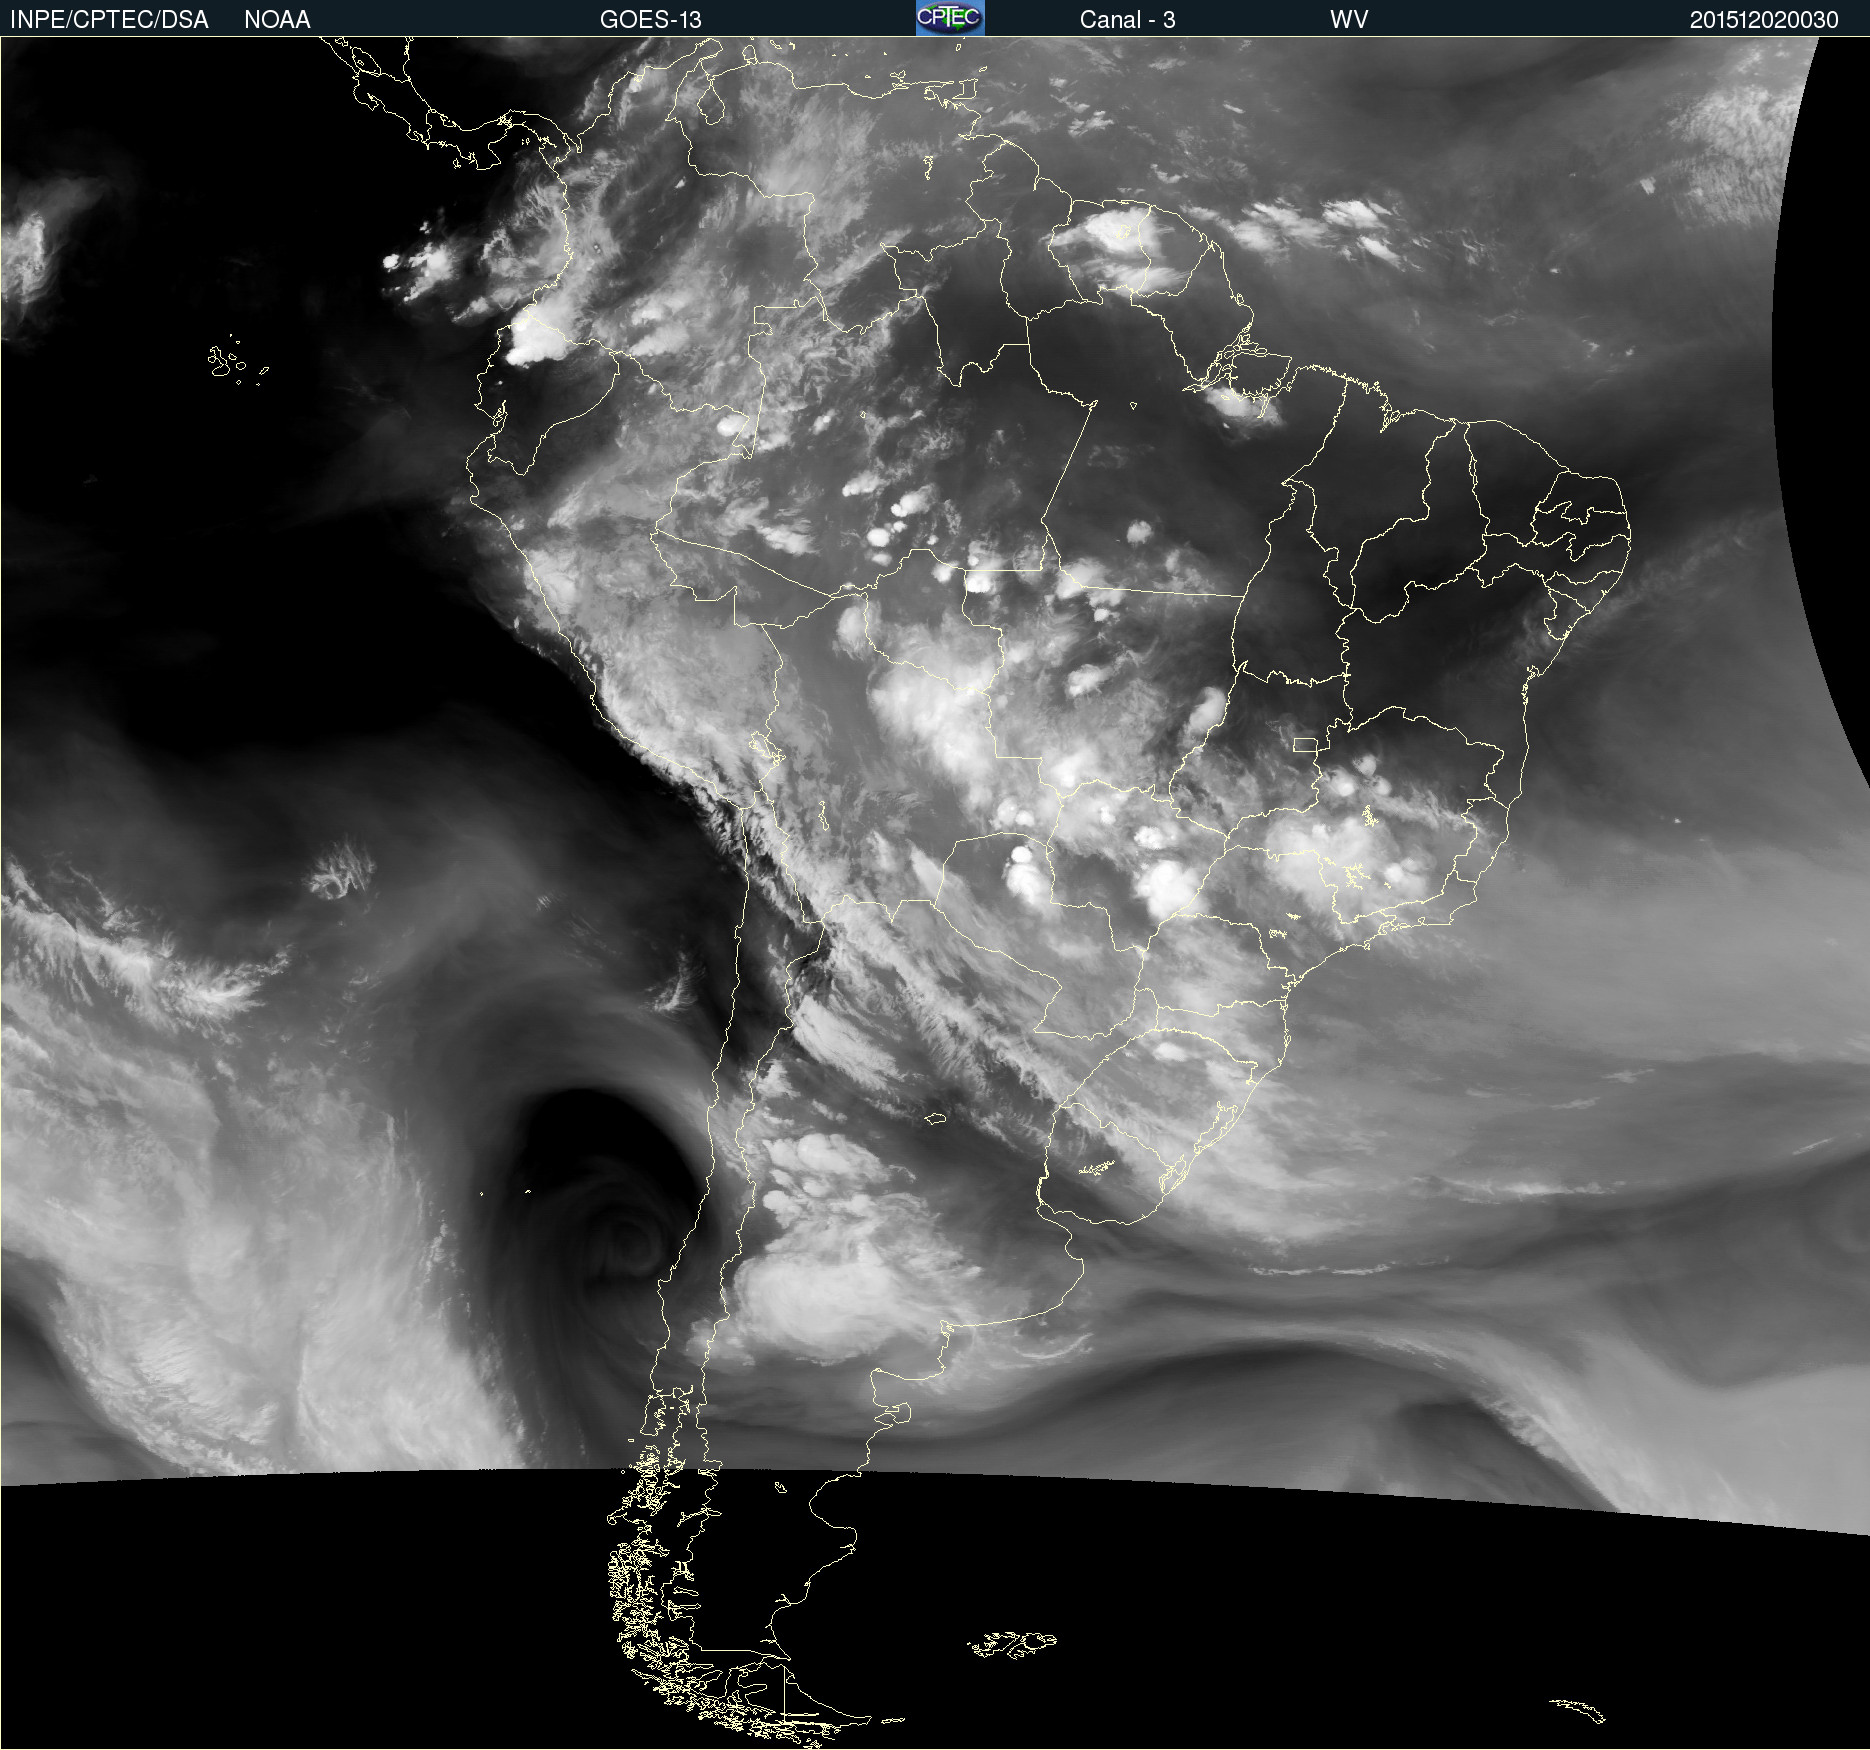Select the GOES-13 satellite label

pyautogui.click(x=650, y=19)
